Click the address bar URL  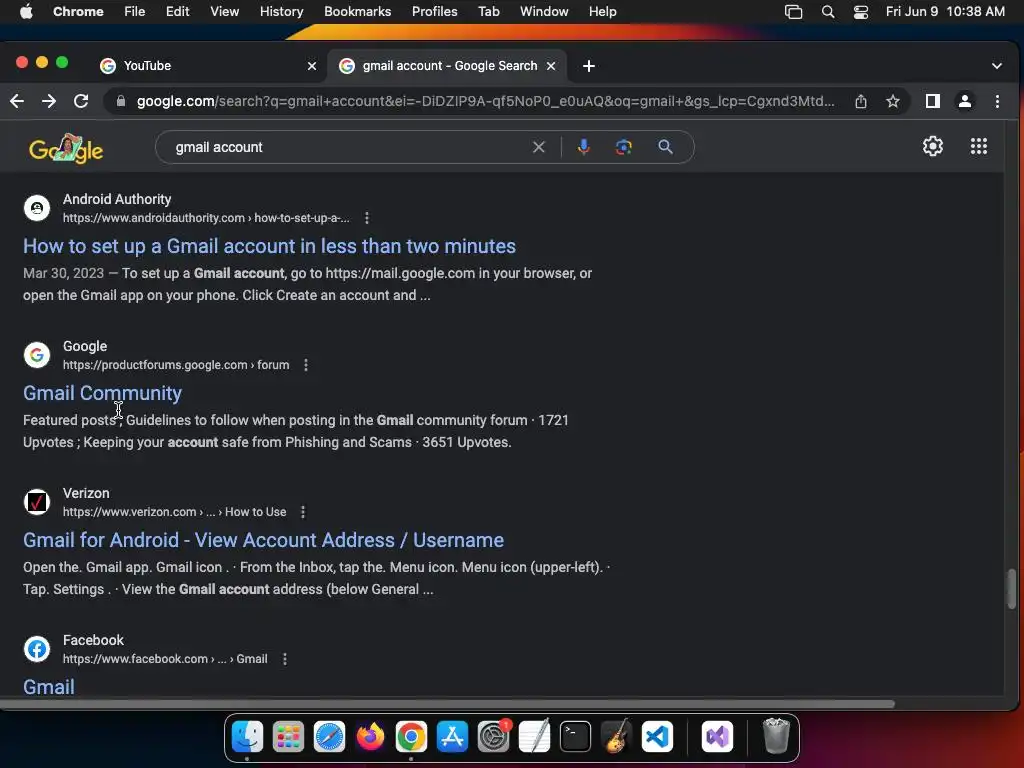485,101
